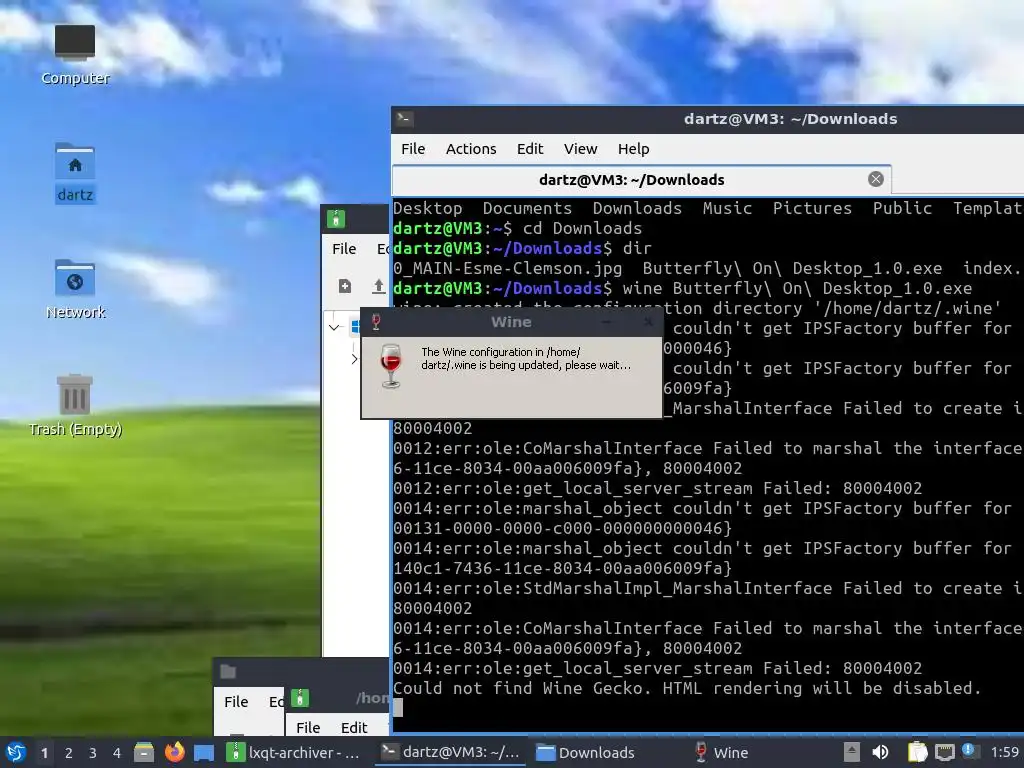Click the small archiver window's title icon
The image size is (1024, 768).
[300, 698]
